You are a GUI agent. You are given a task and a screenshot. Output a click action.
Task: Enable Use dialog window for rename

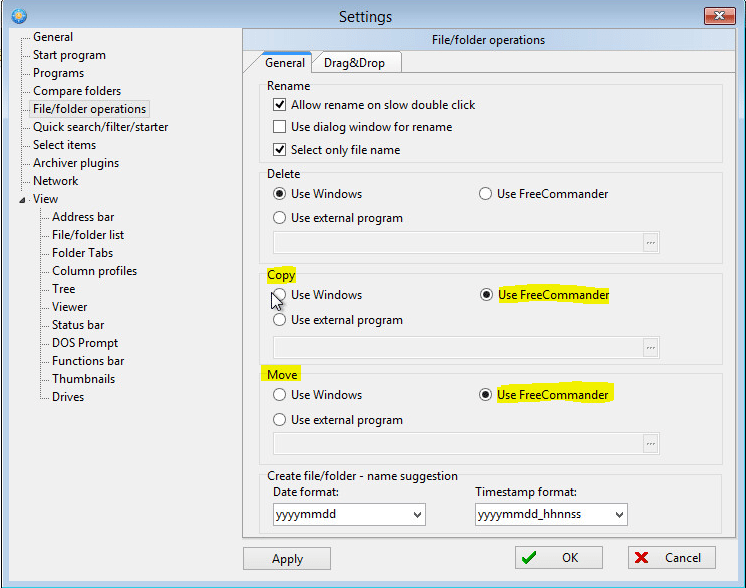pos(280,128)
